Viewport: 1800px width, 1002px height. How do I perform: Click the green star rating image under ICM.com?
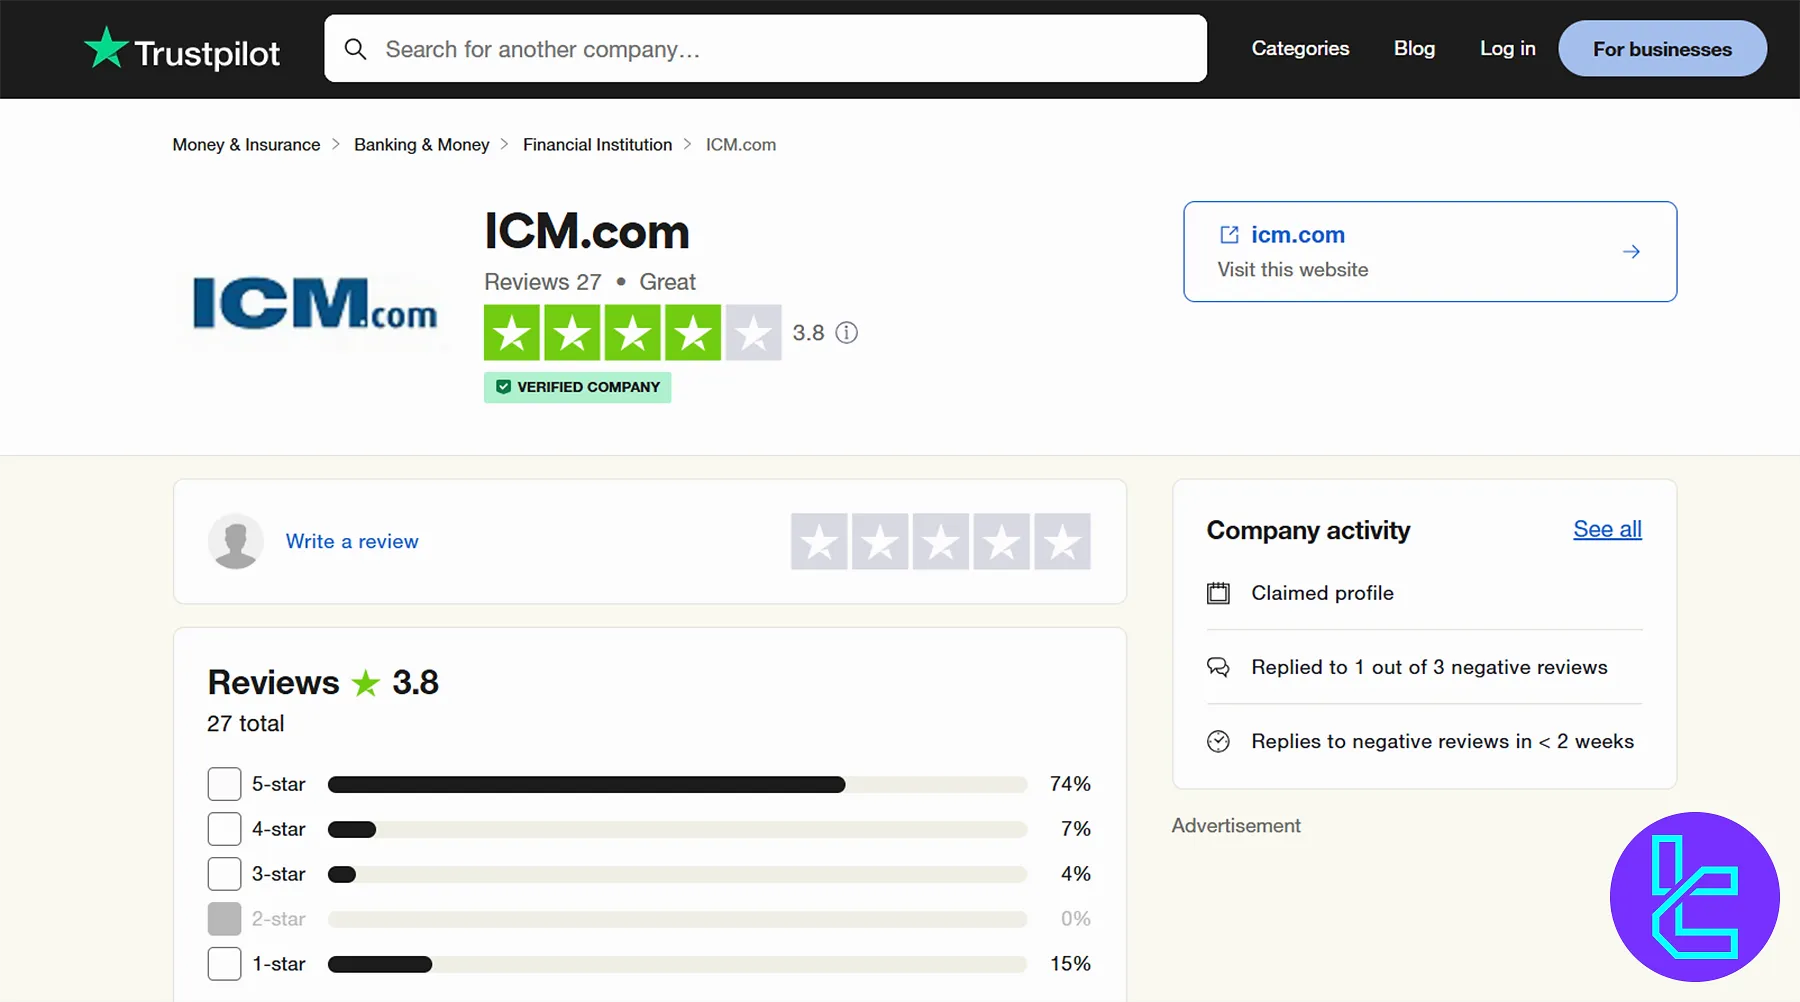point(632,333)
